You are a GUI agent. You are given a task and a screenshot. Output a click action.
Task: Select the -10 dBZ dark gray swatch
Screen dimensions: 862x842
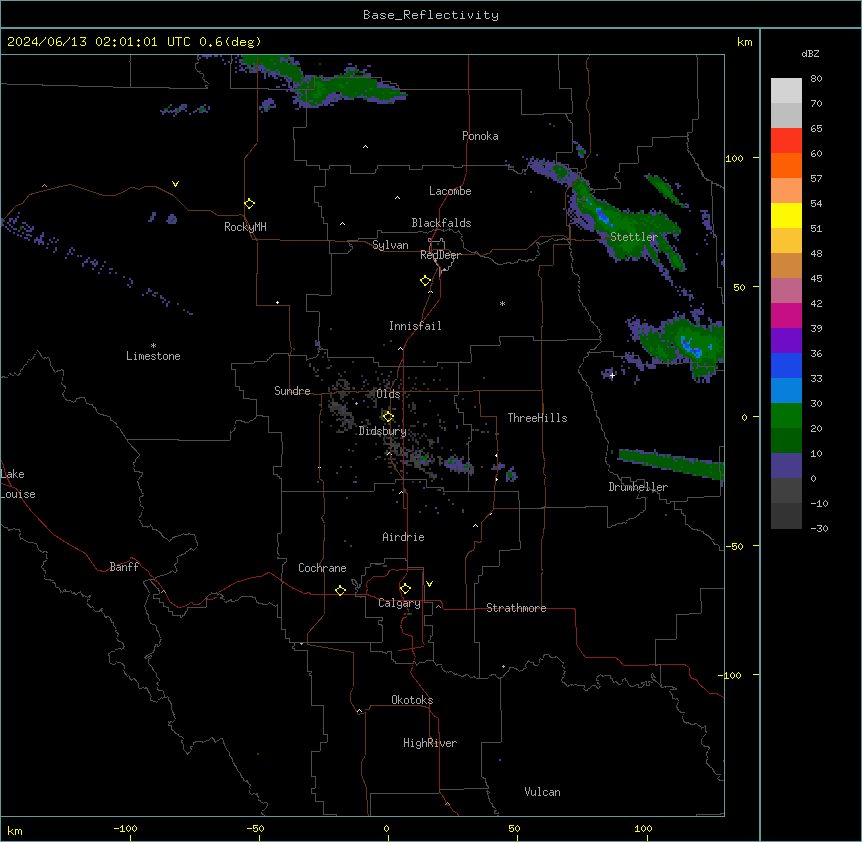[786, 516]
